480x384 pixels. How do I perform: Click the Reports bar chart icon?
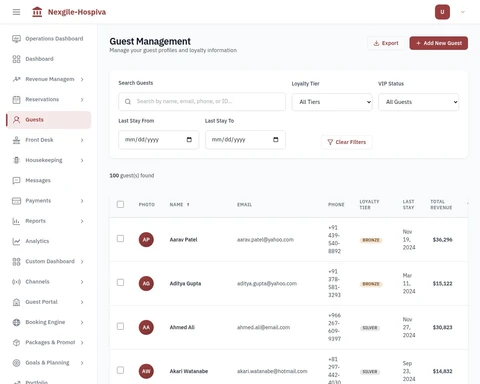[x=16, y=221]
